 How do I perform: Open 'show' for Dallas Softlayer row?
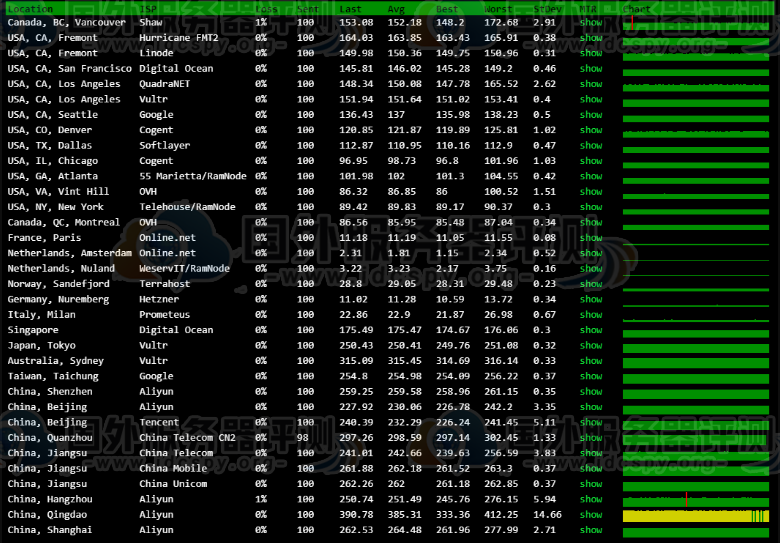[x=590, y=146]
